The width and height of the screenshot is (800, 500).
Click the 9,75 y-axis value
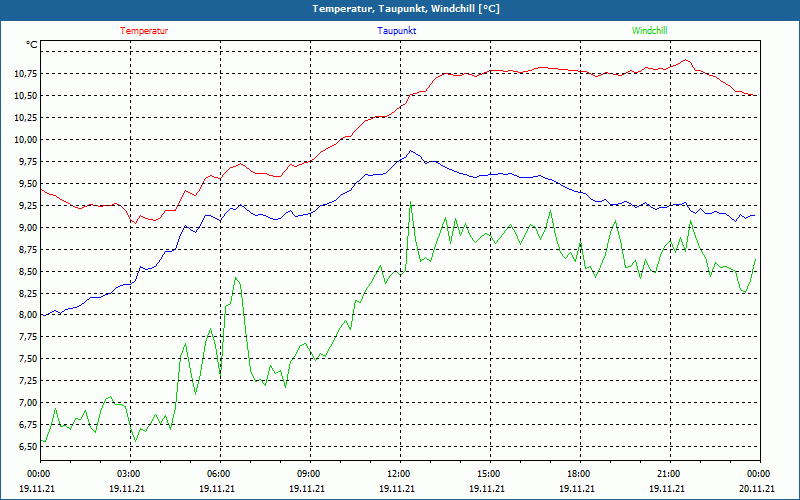(x=28, y=162)
